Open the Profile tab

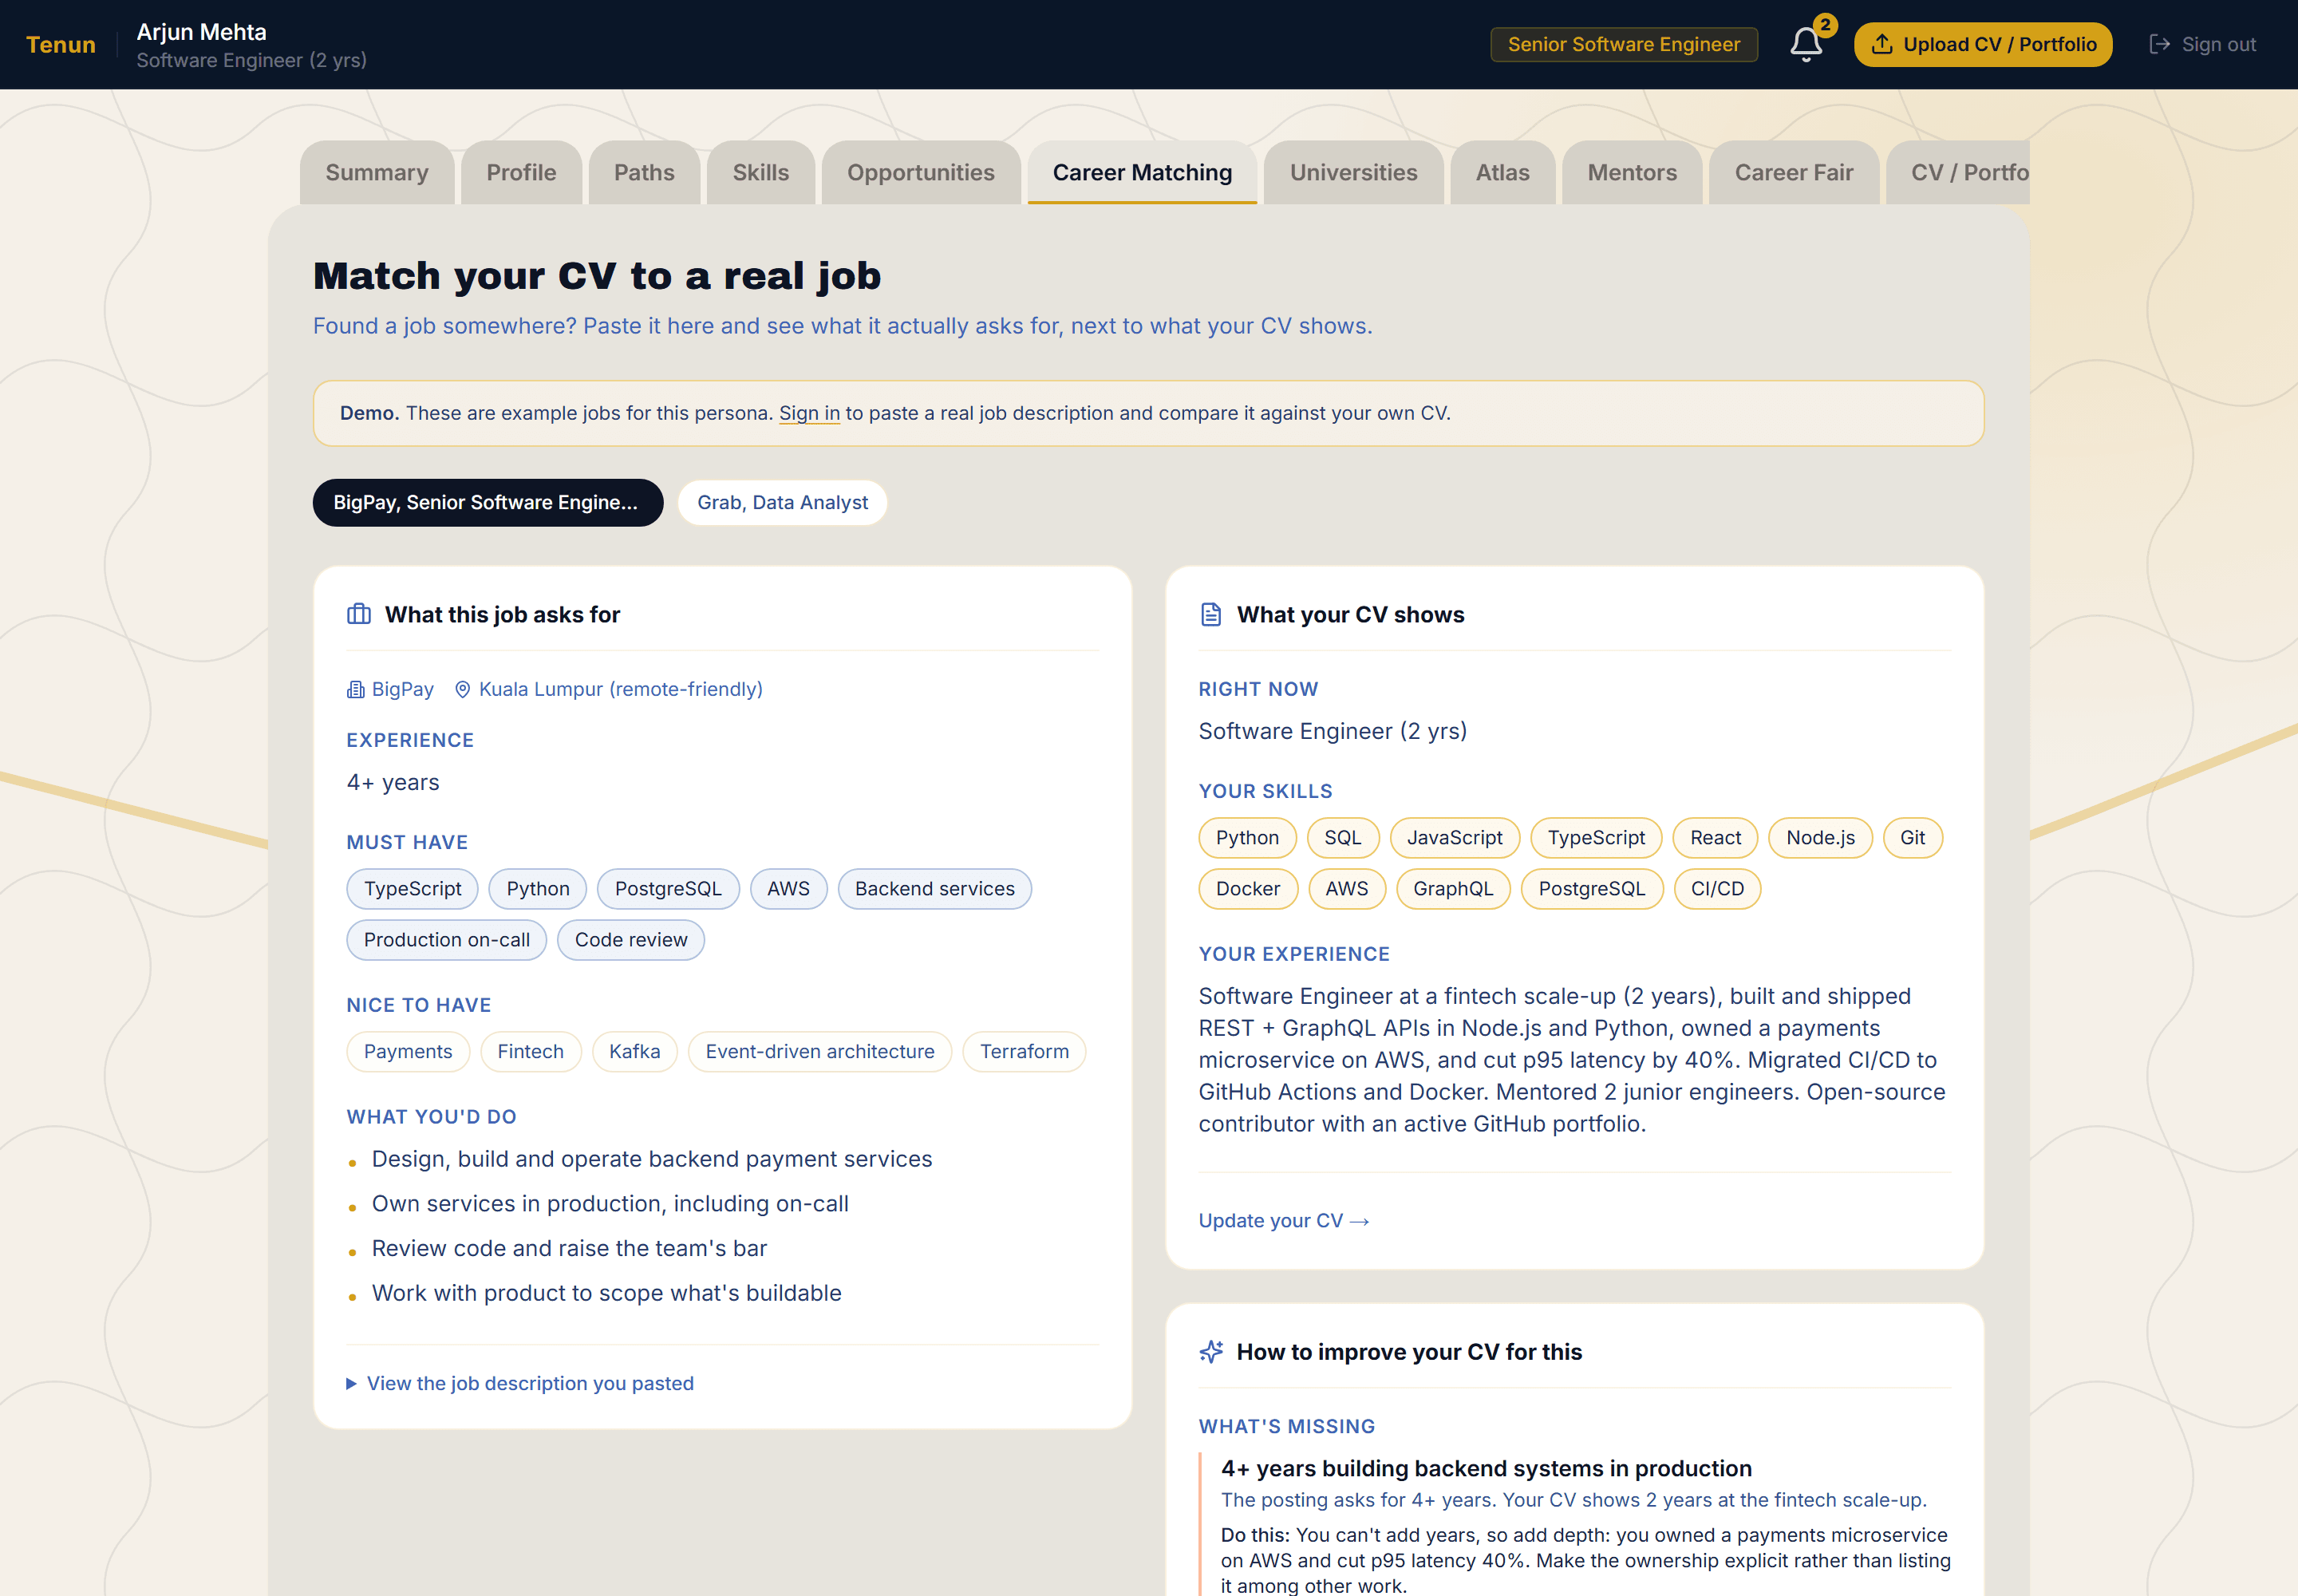pos(521,172)
